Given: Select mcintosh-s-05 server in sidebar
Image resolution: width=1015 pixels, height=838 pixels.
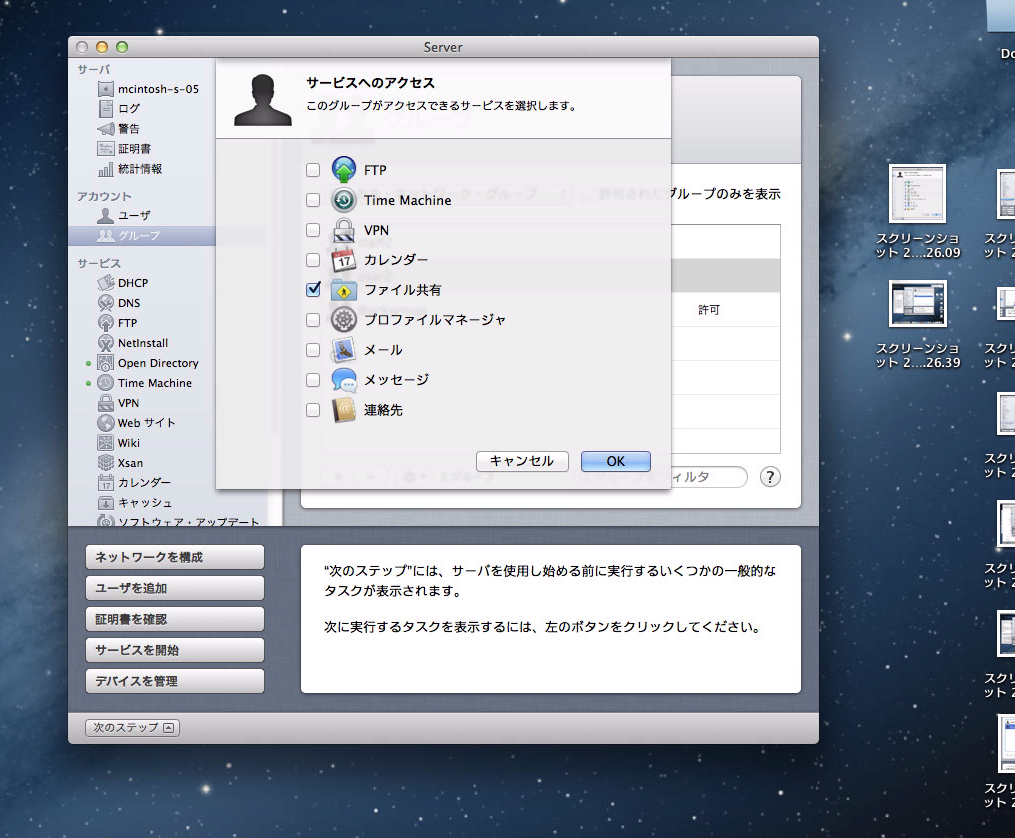Looking at the screenshot, I should [148, 89].
